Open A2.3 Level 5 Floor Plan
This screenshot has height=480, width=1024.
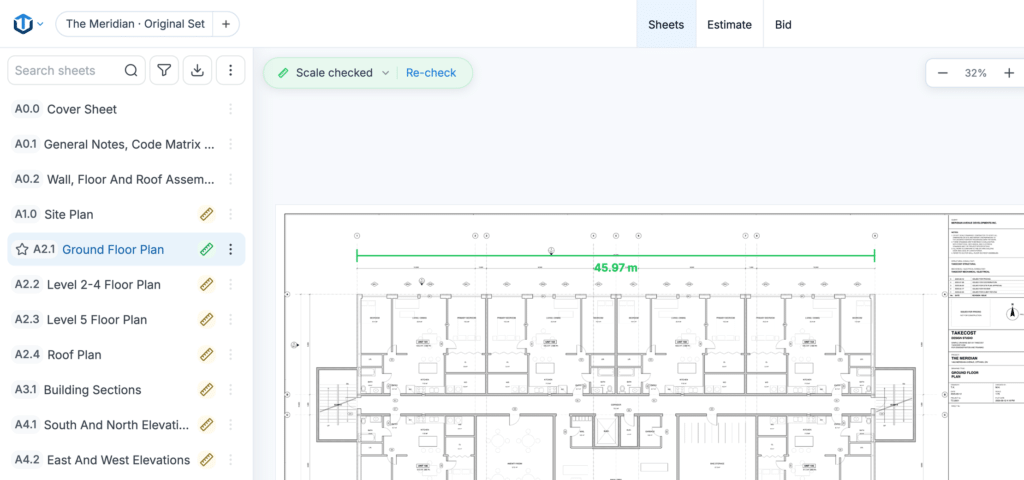point(126,319)
